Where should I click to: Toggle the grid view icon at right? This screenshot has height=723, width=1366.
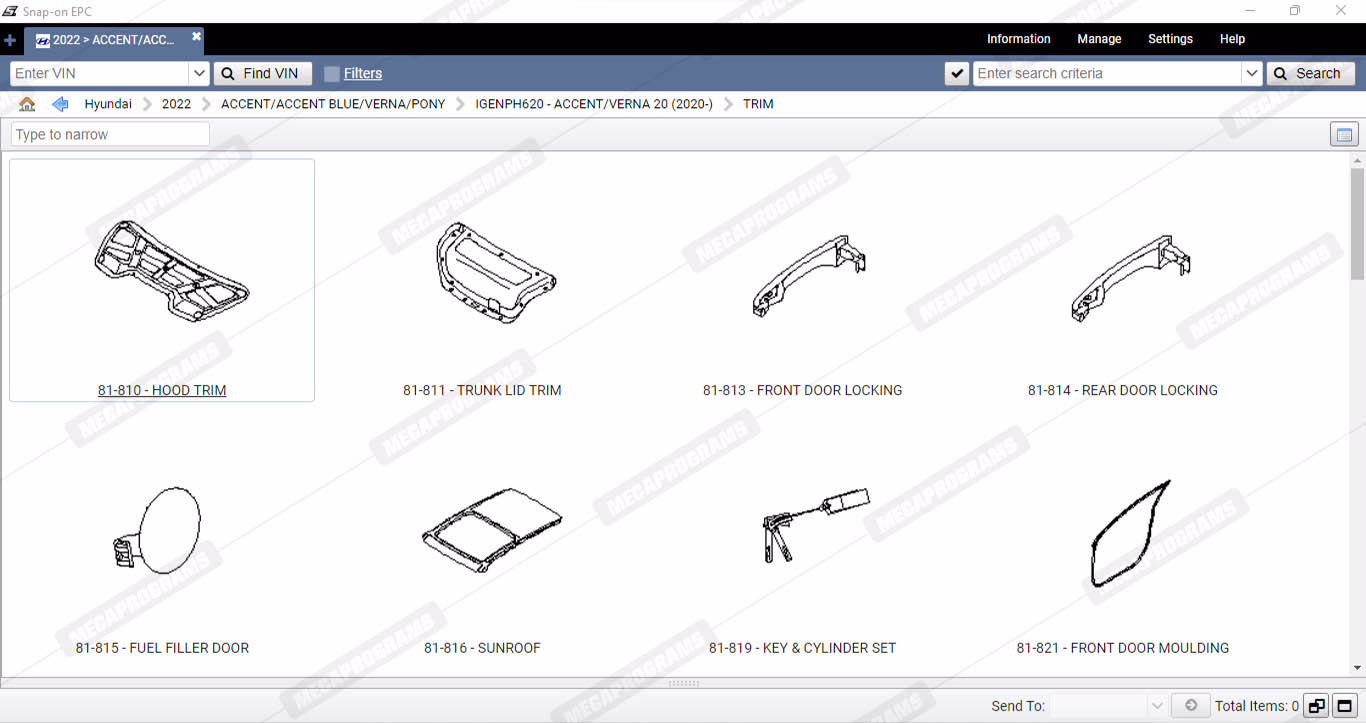(1344, 135)
